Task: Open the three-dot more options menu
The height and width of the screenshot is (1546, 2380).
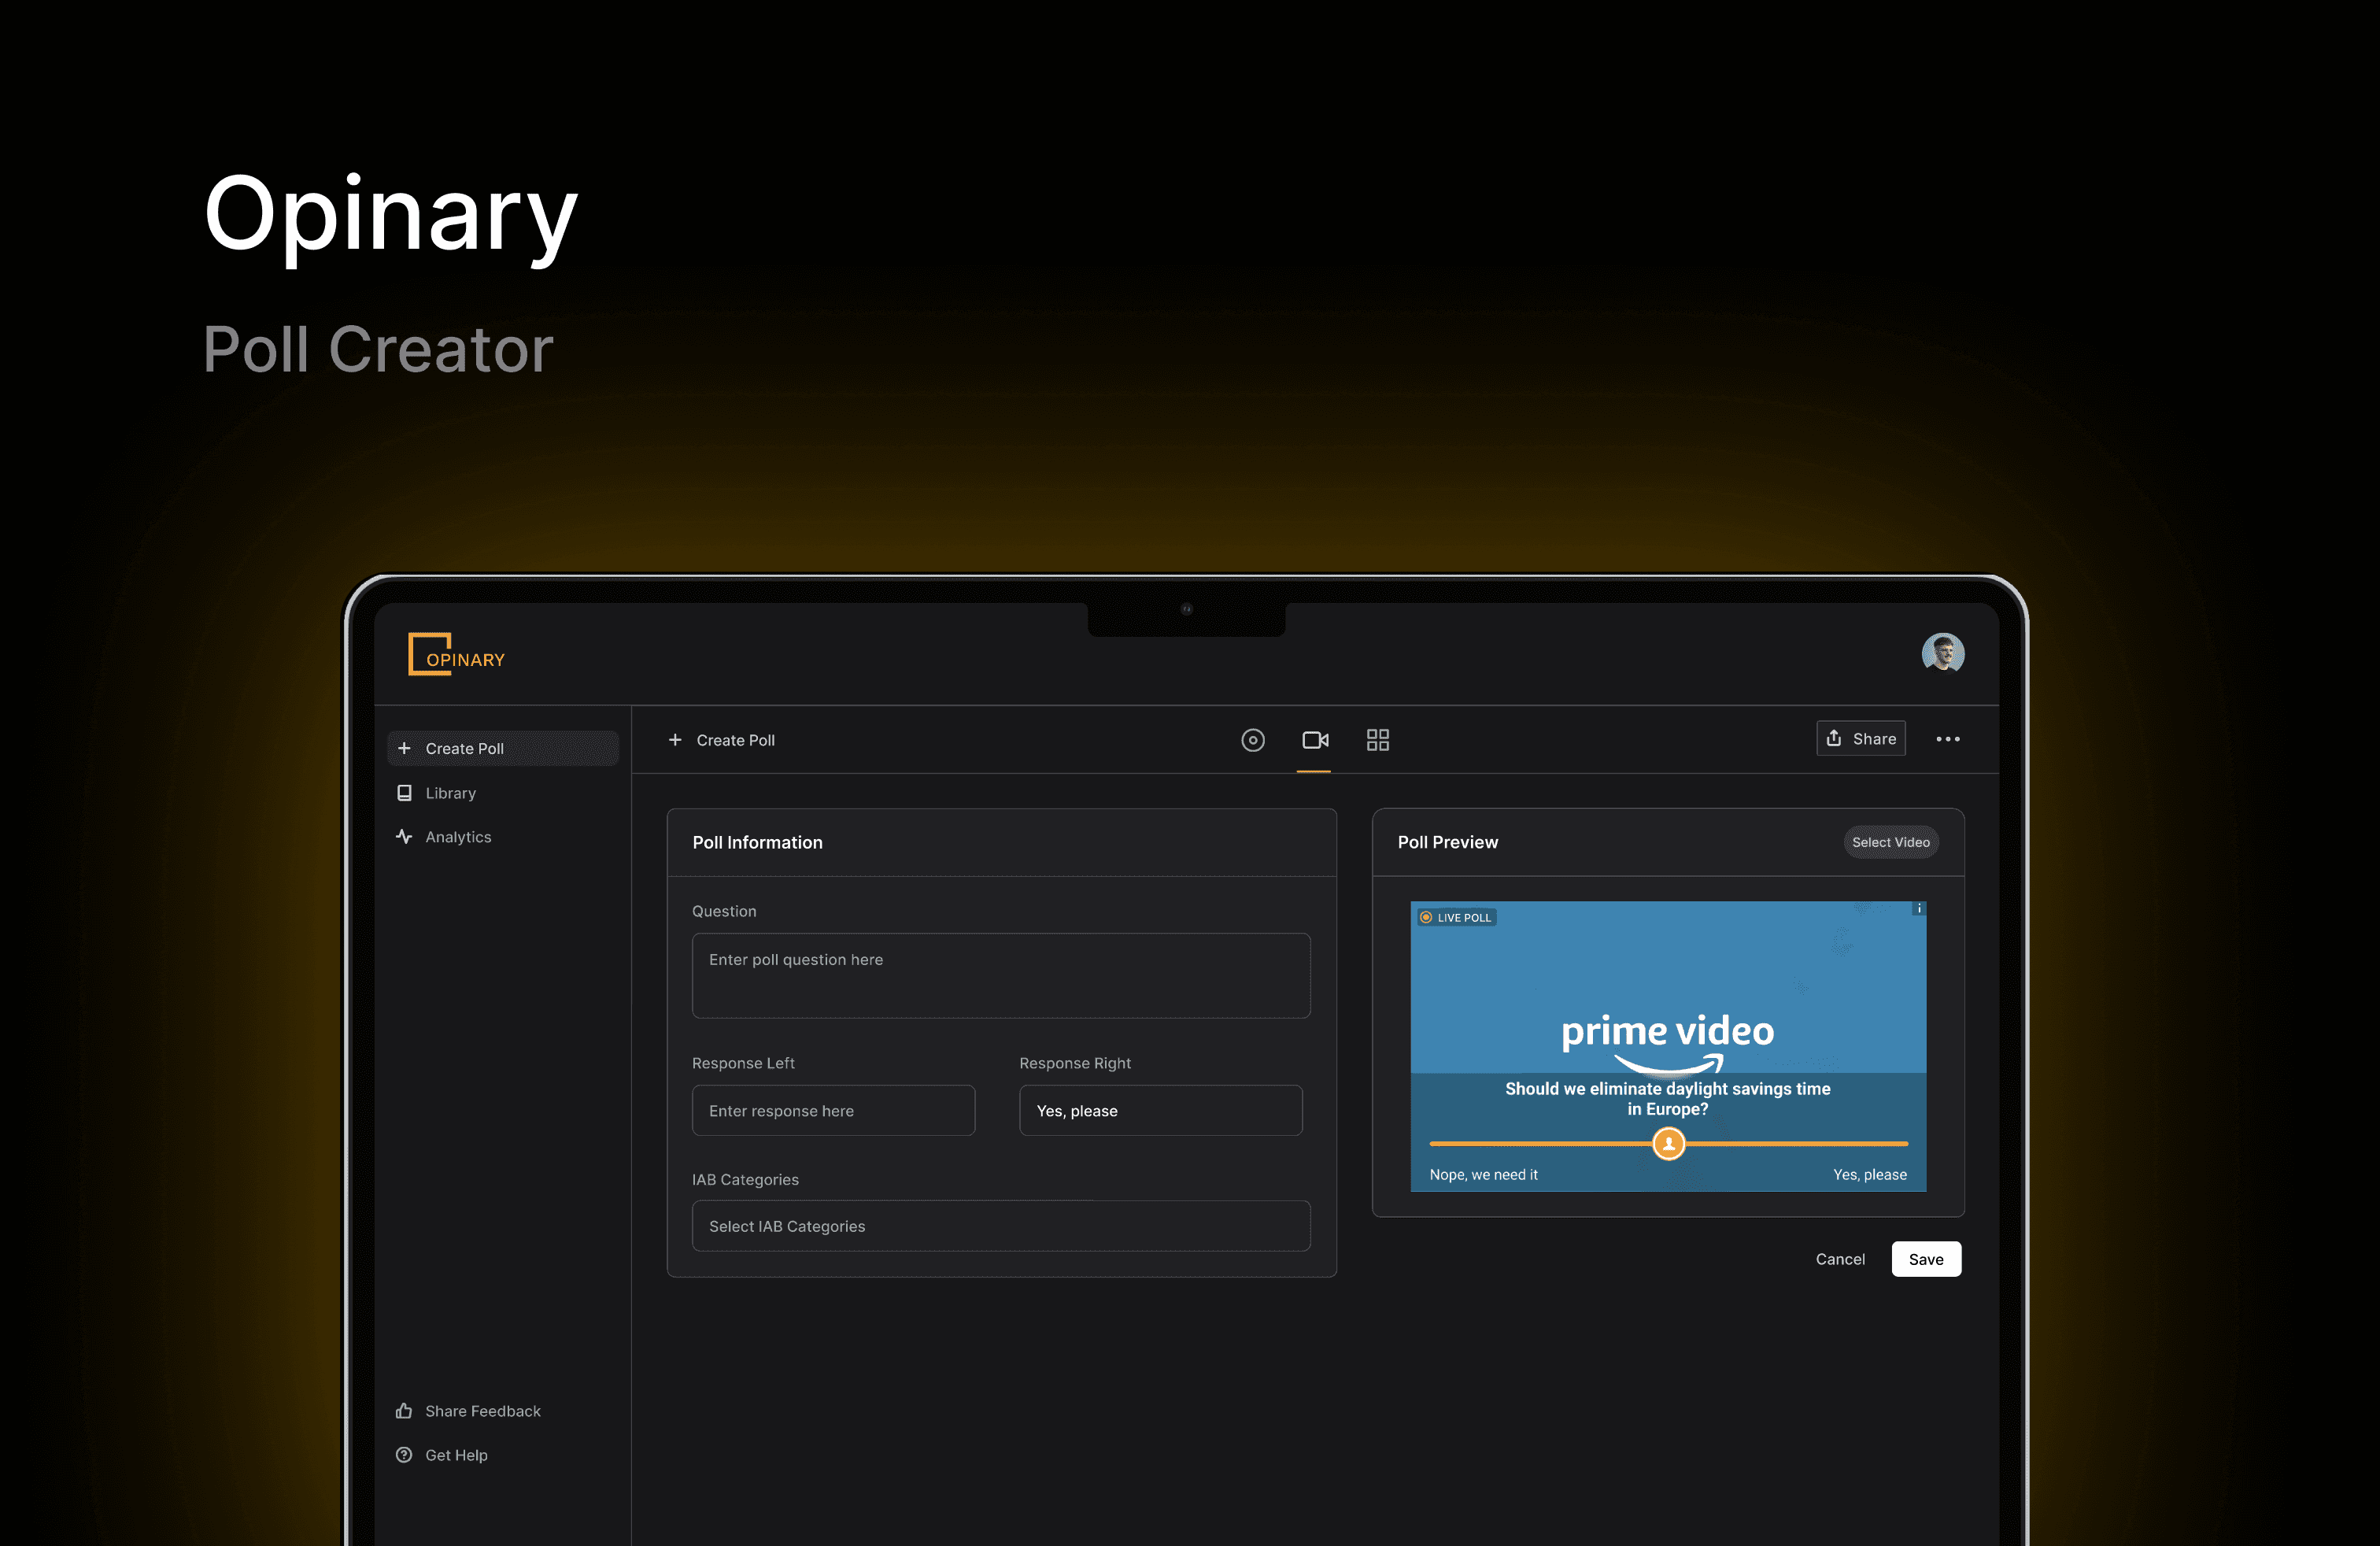Action: point(1947,739)
